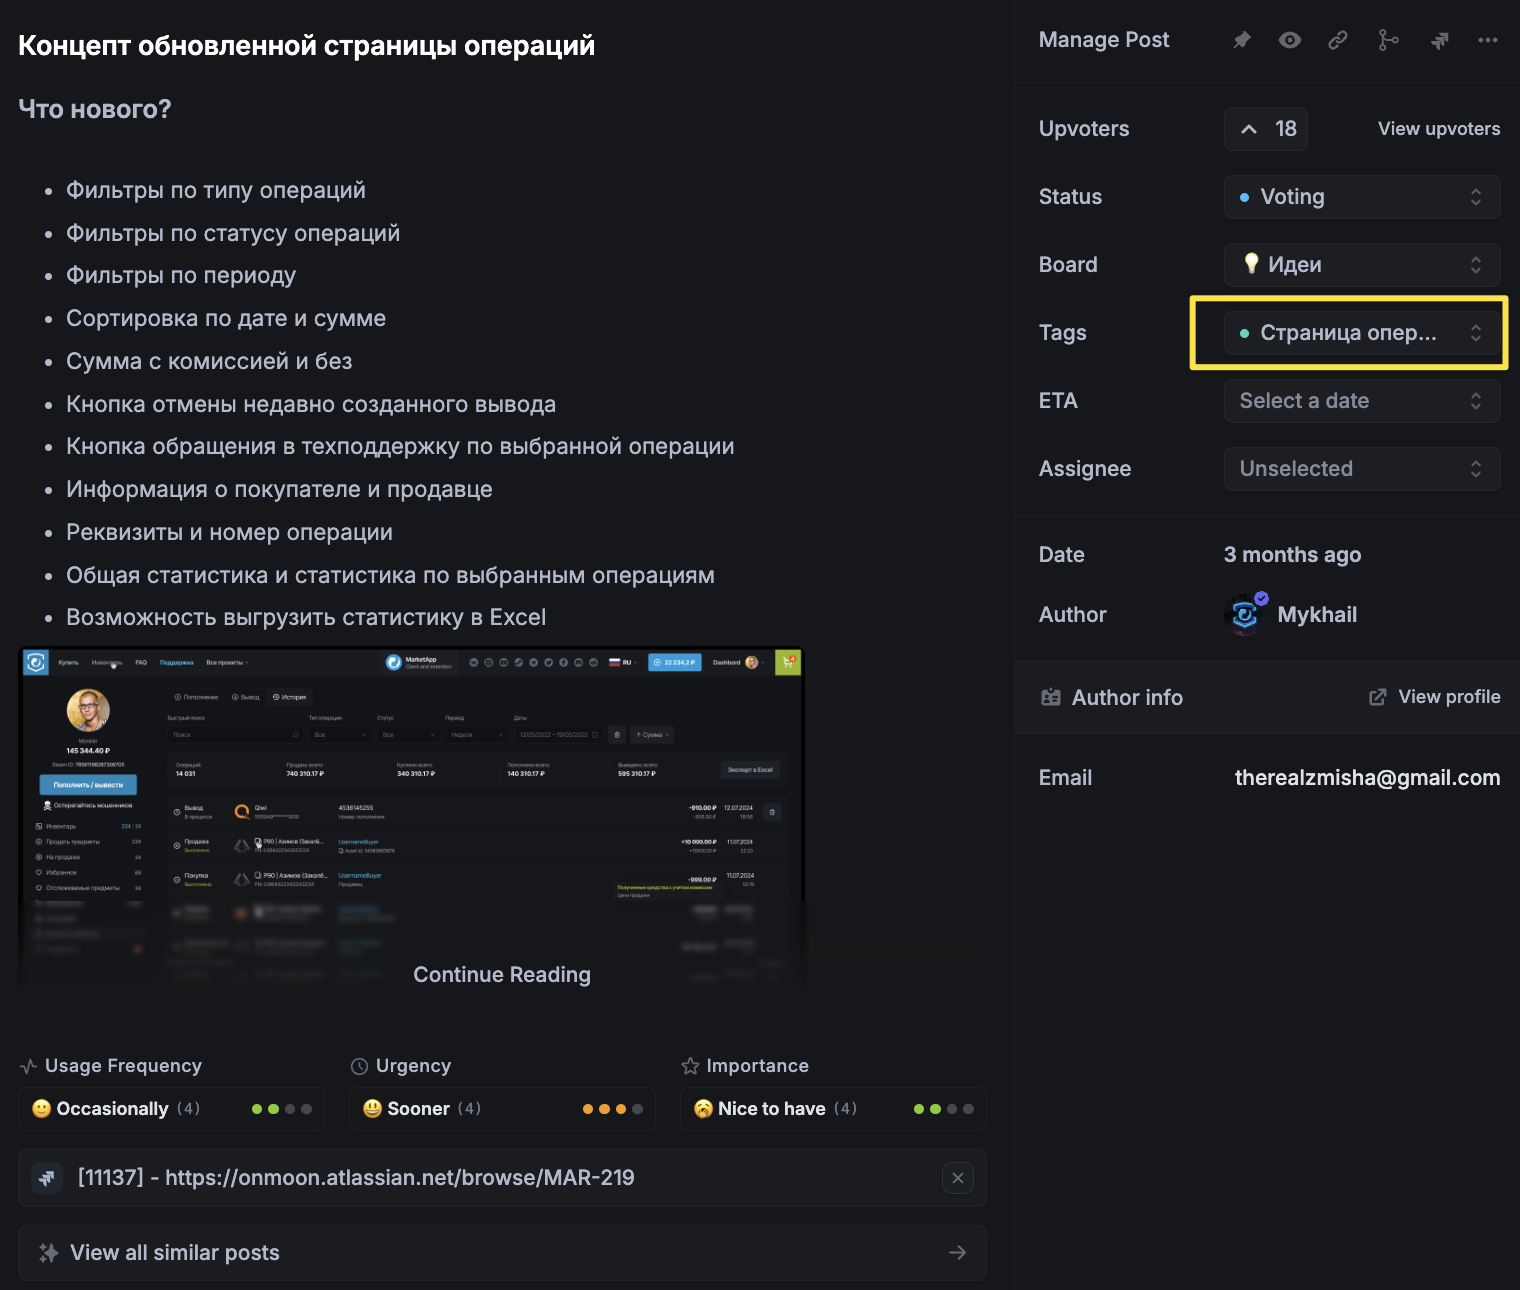The image size is (1520, 1290).
Task: Click the Jira integration icon in Manage Post
Action: coord(1439,40)
